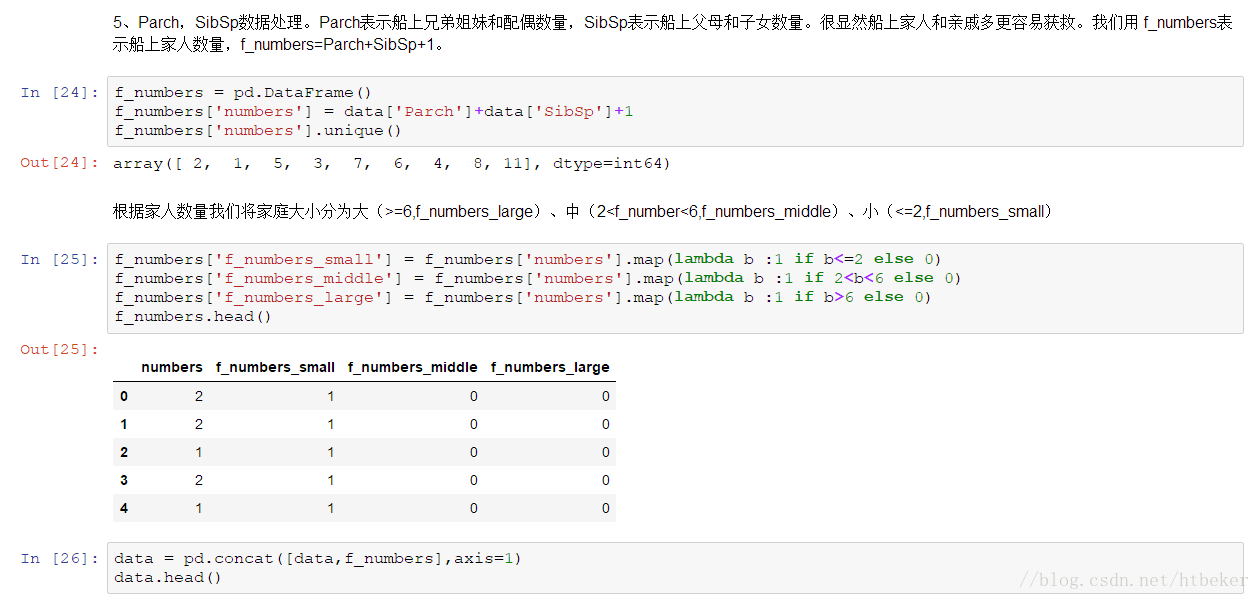The height and width of the screenshot is (600, 1260).
Task: Click the 'f_numbers_middle' column header
Action: [412, 368]
